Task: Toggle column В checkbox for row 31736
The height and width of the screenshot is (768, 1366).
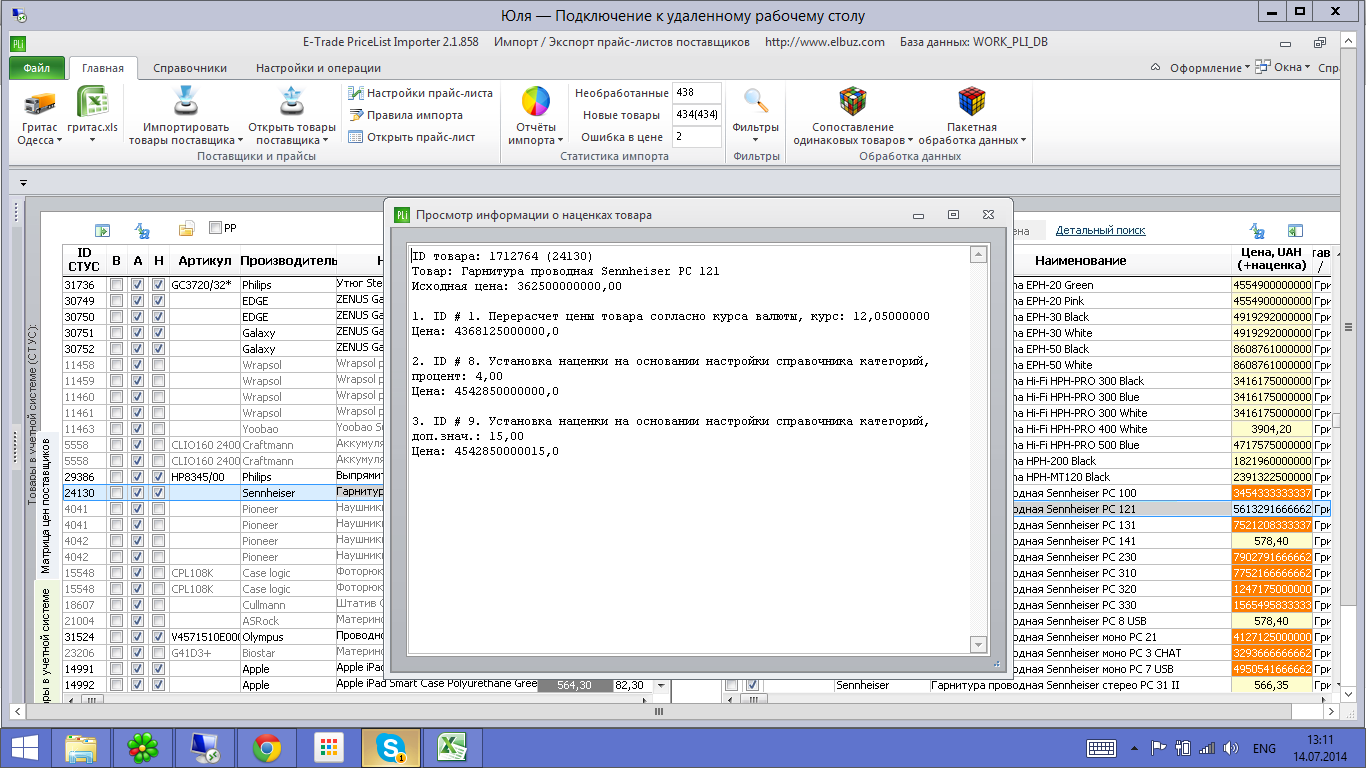Action: click(117, 285)
